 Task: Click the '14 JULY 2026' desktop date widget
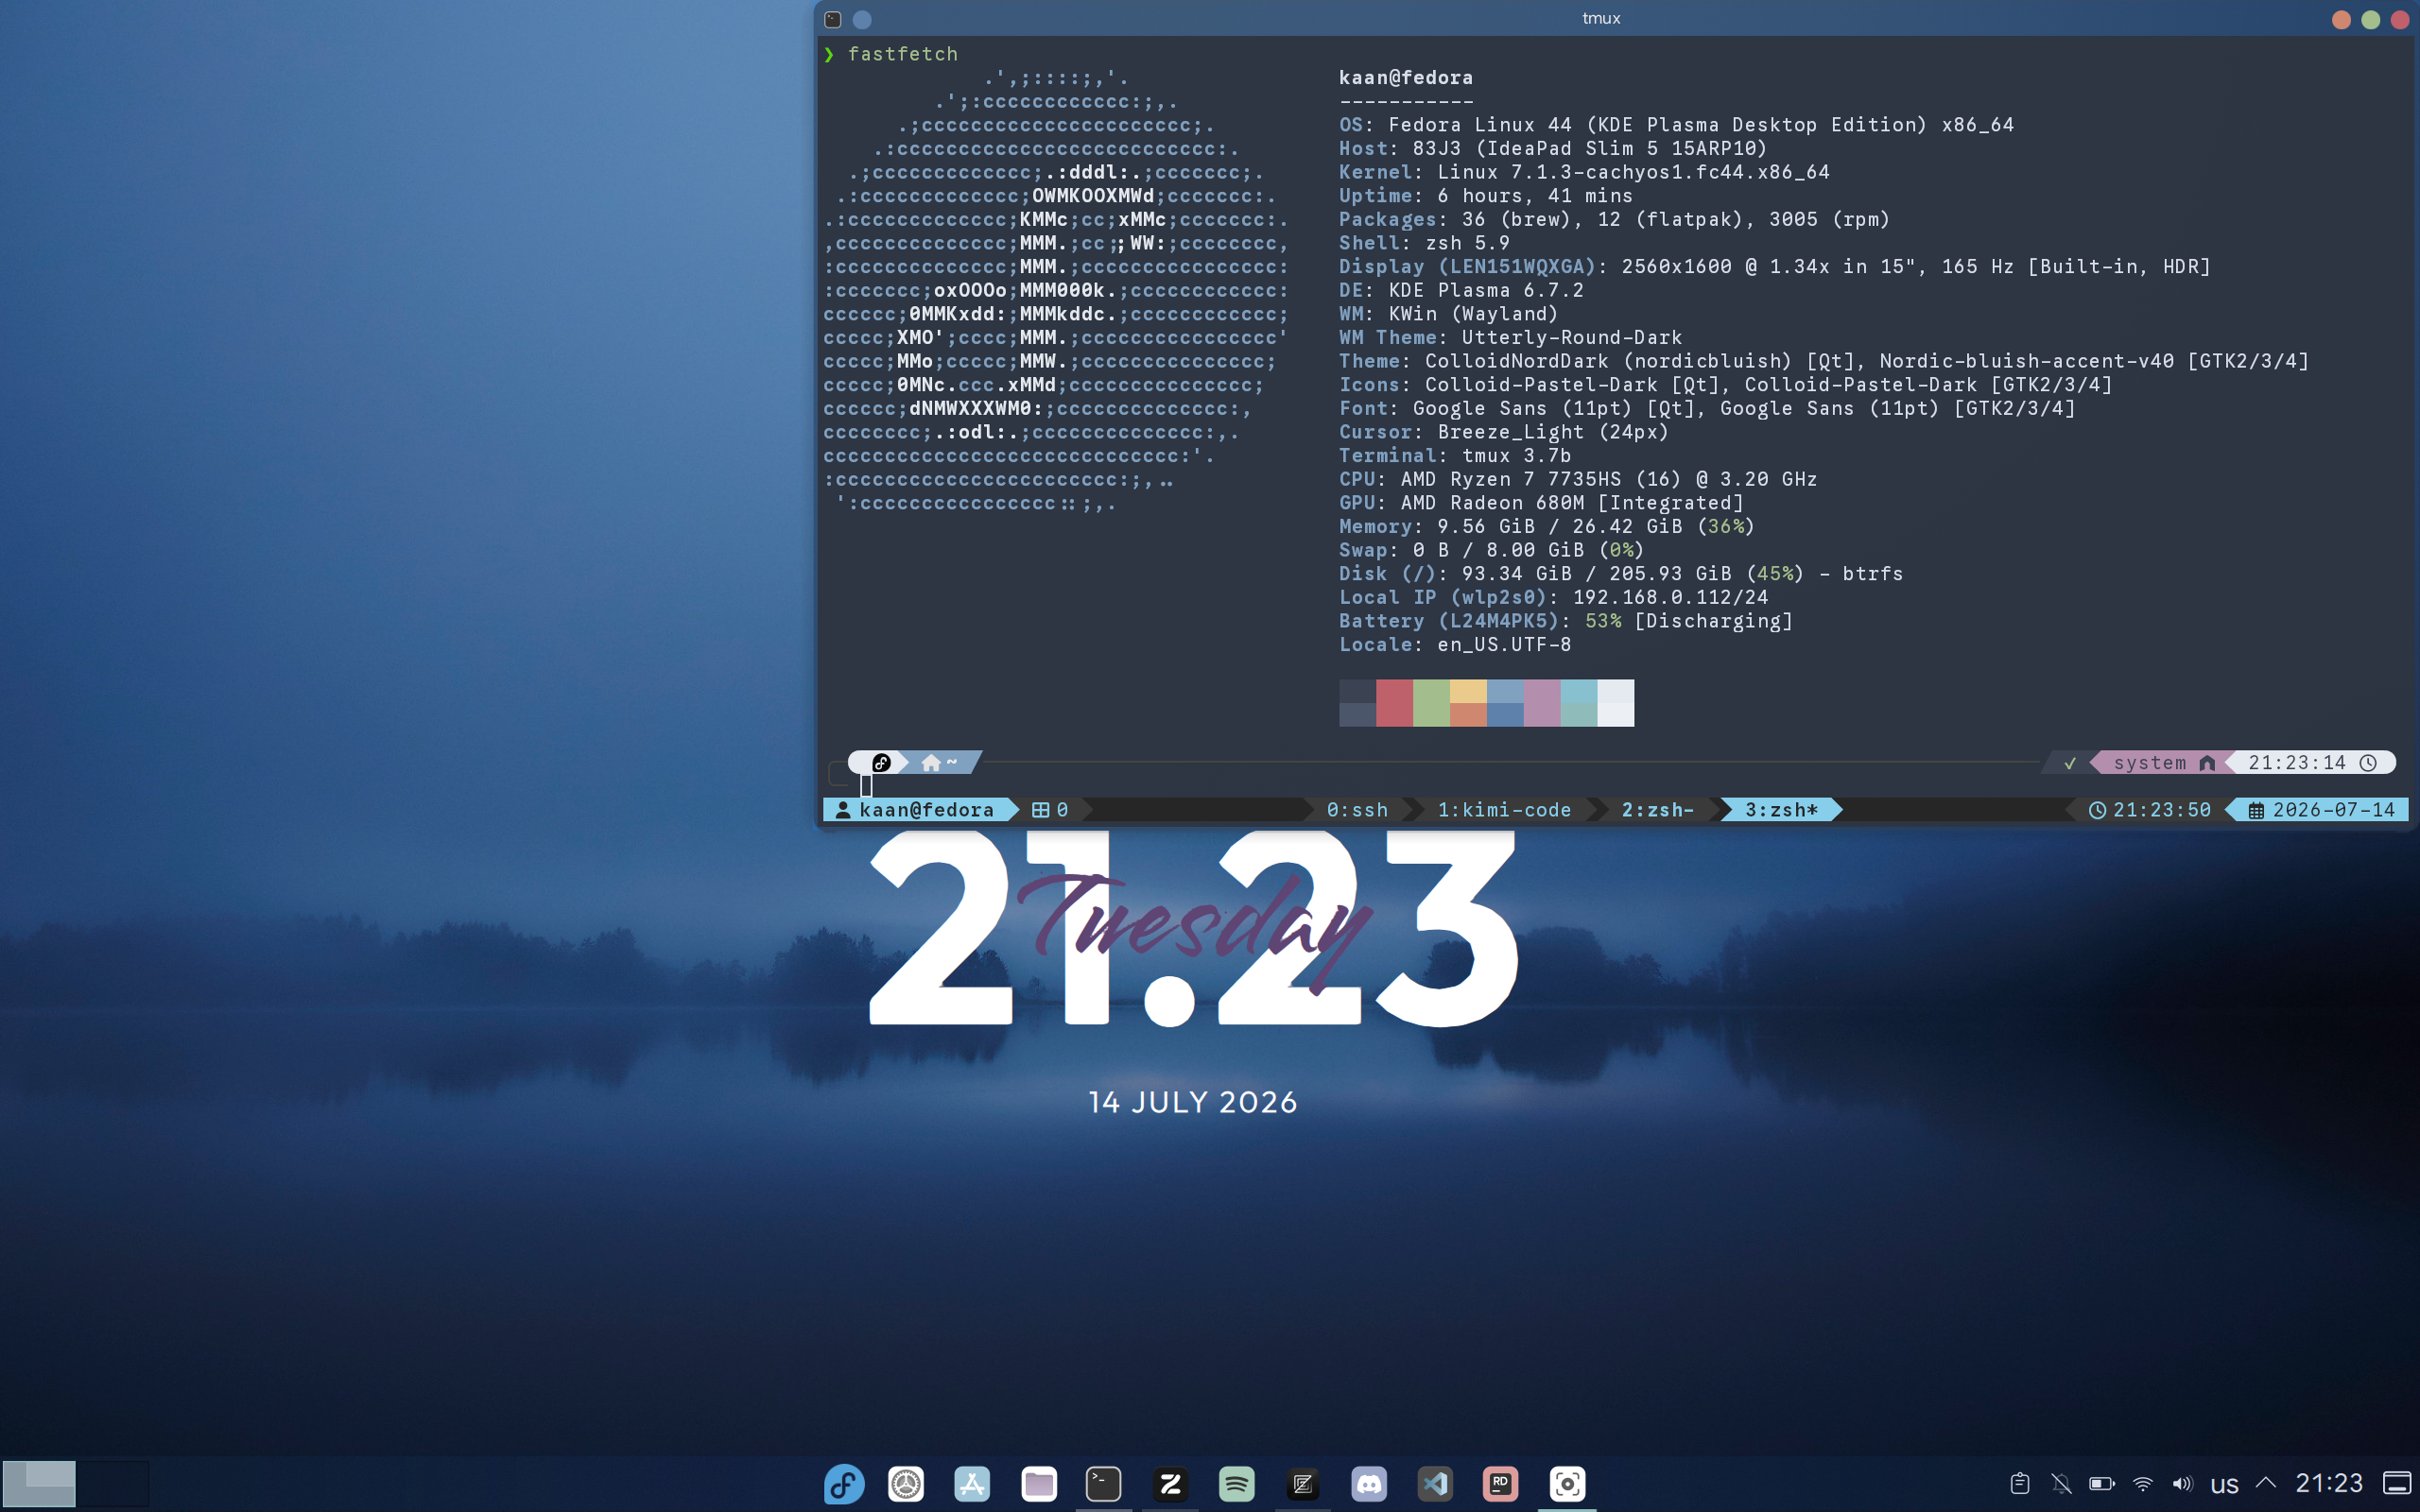coord(1193,1102)
